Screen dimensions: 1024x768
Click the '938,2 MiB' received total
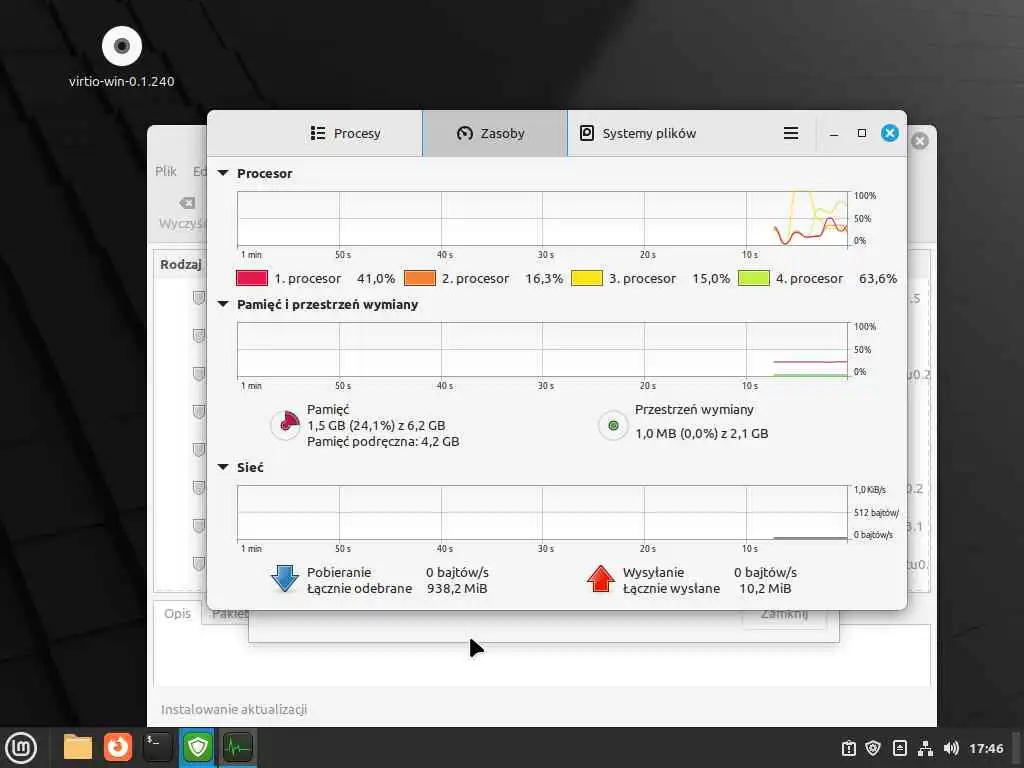457,588
